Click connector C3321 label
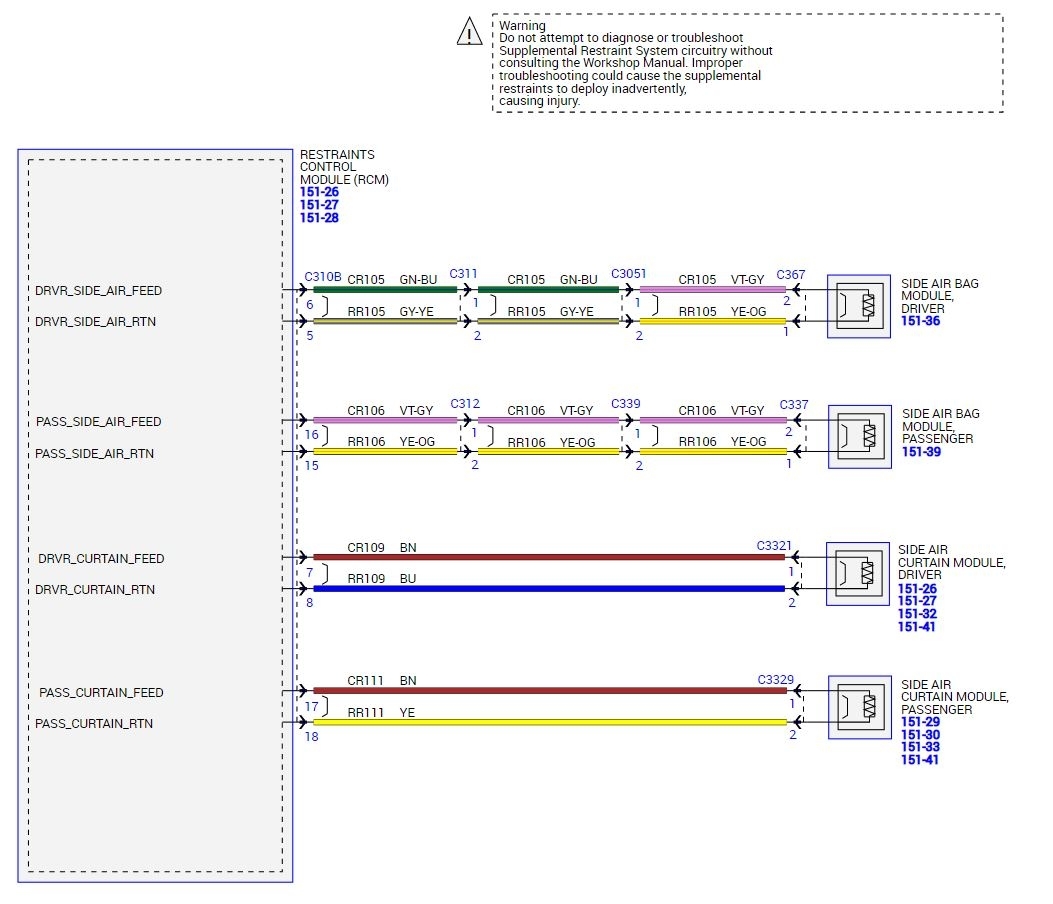 click(x=774, y=545)
